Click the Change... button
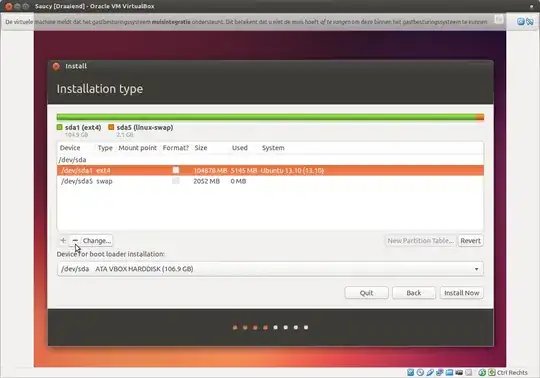Screen dimensions: 540x378 coord(97,241)
